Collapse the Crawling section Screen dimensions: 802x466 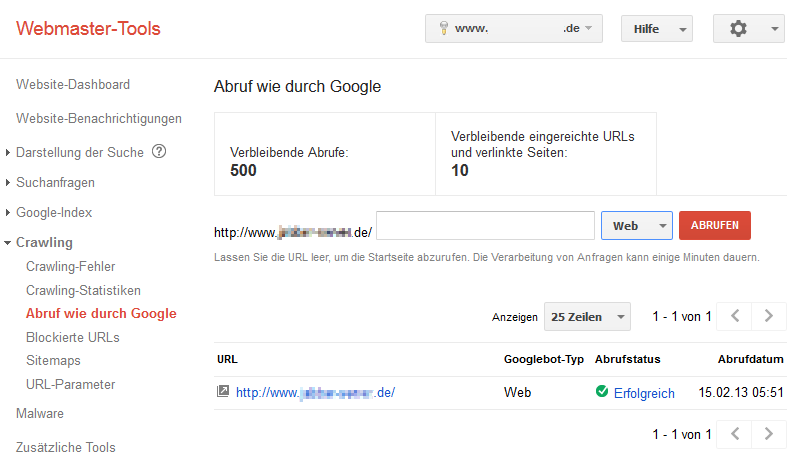click(x=44, y=242)
